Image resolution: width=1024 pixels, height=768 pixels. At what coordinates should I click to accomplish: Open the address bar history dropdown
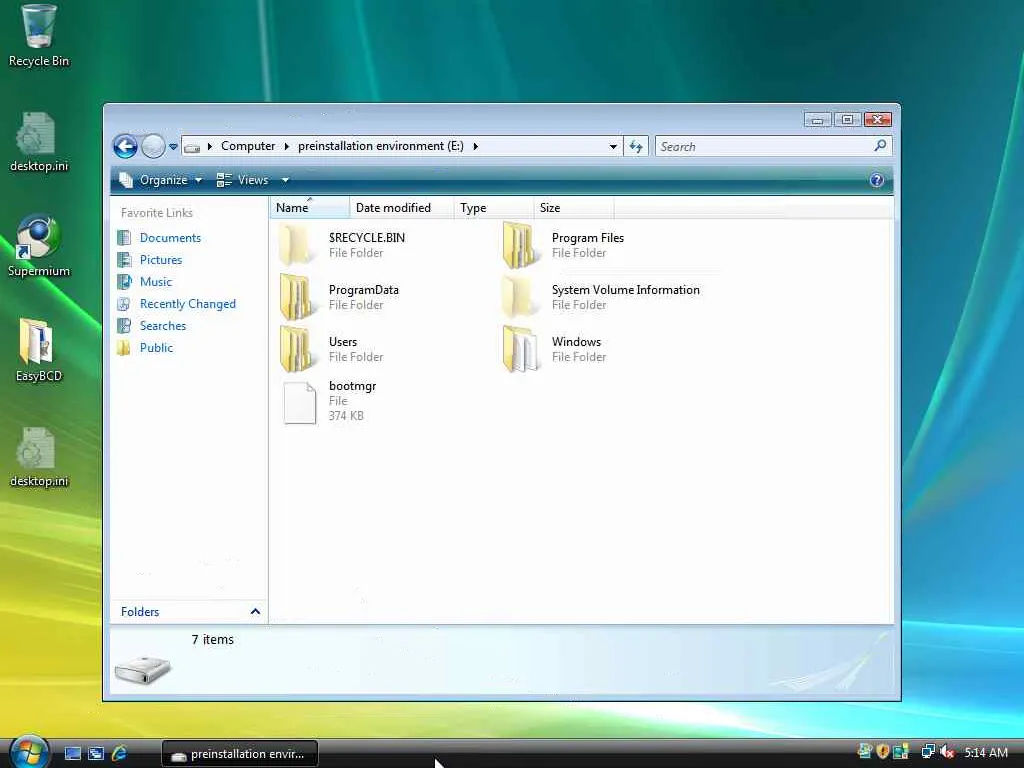[613, 146]
